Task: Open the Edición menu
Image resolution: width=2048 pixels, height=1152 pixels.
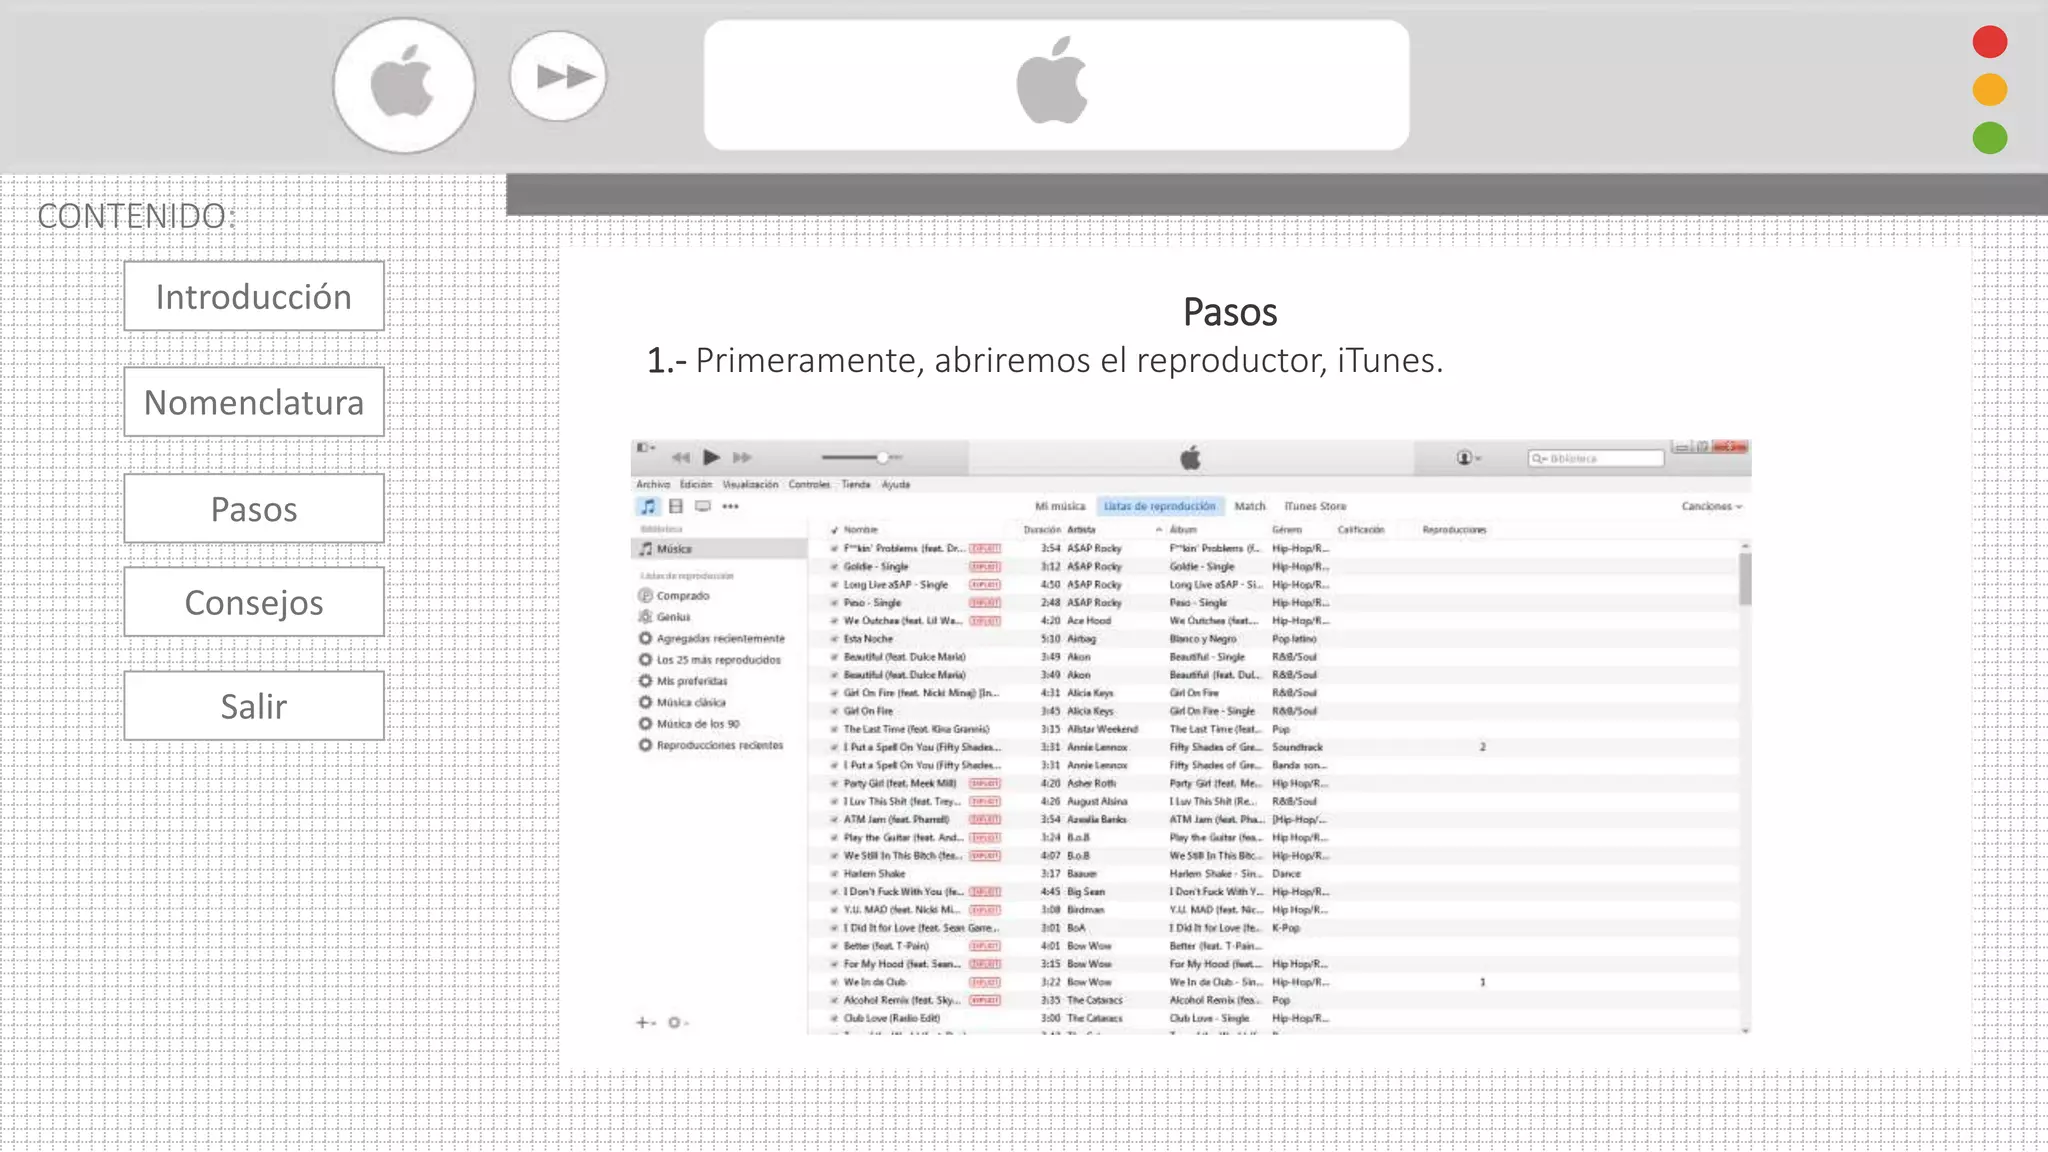Action: tap(696, 484)
